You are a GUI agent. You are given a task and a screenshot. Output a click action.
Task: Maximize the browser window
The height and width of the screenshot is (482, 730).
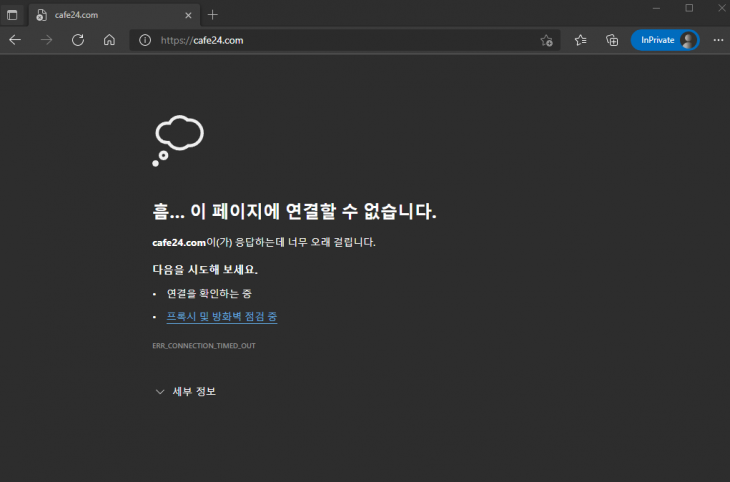(689, 8)
